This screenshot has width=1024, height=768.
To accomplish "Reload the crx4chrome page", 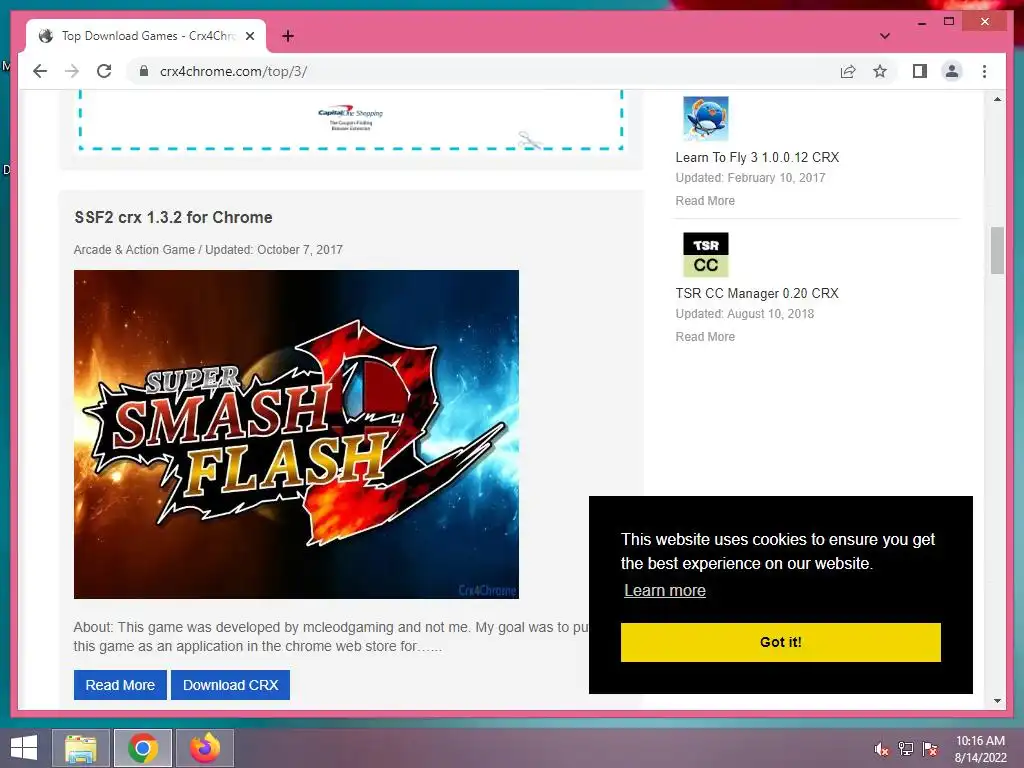I will [104, 71].
